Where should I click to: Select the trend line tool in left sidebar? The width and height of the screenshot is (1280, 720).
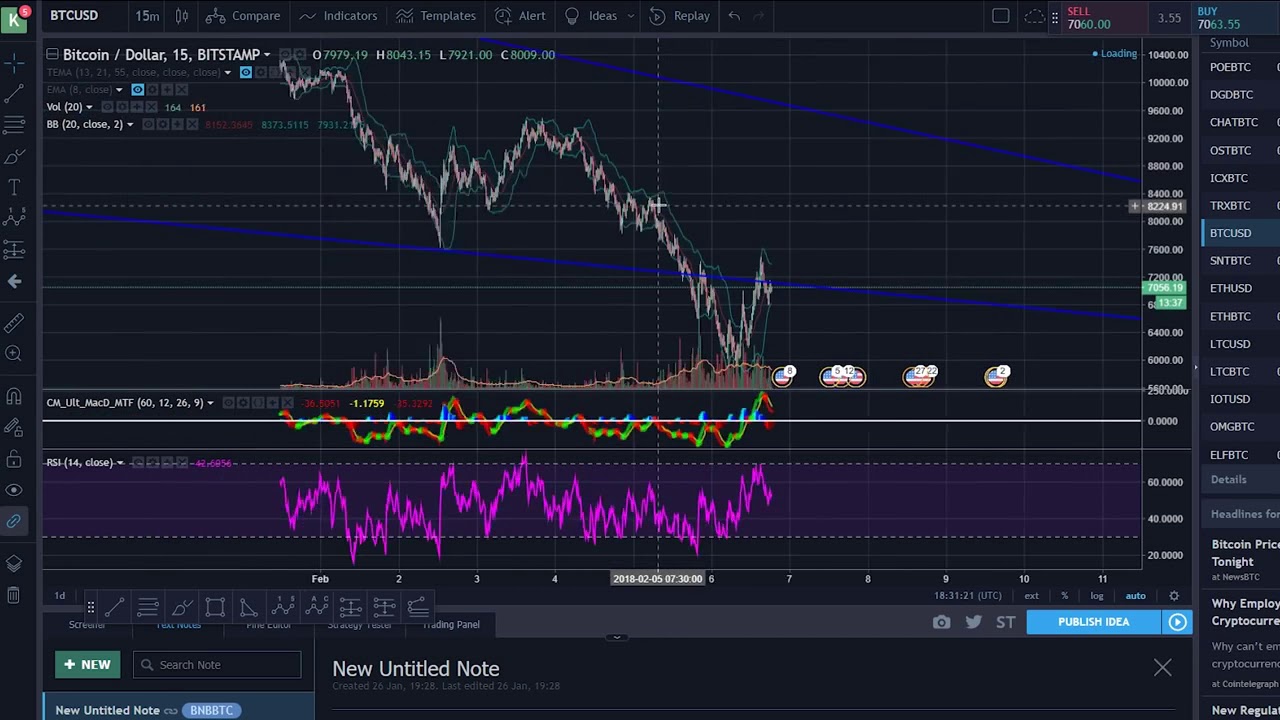[14, 94]
